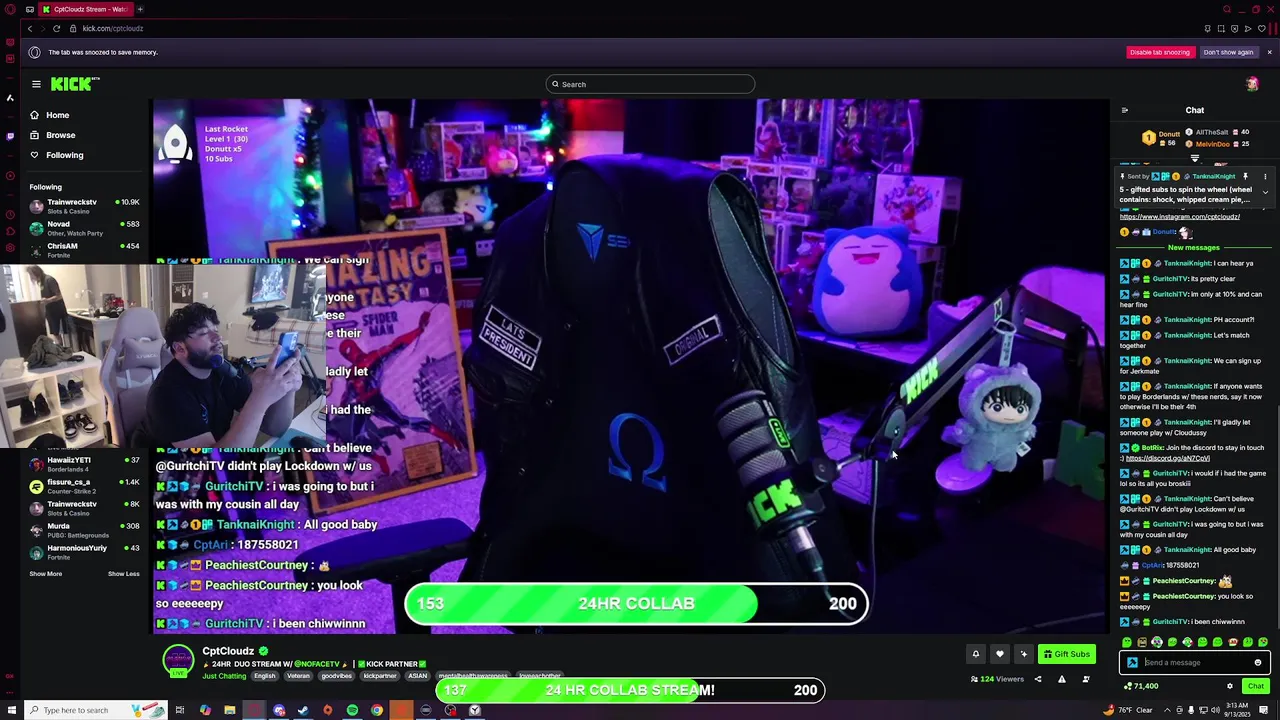
Task: Collapse list with Show Less
Action: click(123, 574)
